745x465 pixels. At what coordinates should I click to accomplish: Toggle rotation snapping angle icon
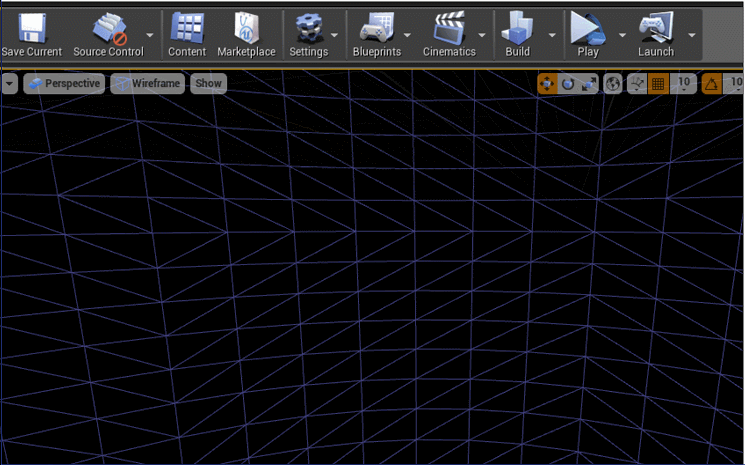[x=711, y=84]
